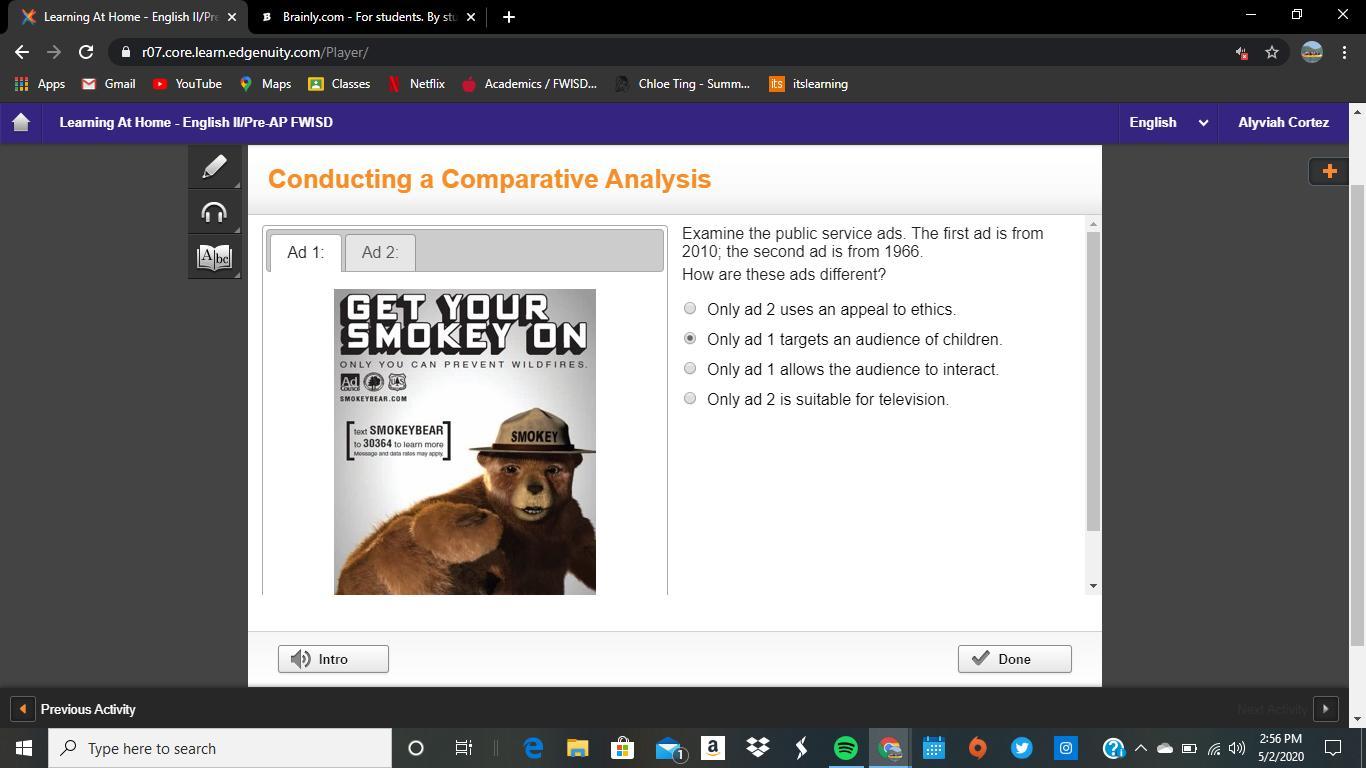
Task: Open Task View on taskbar
Action: pyautogui.click(x=463, y=748)
